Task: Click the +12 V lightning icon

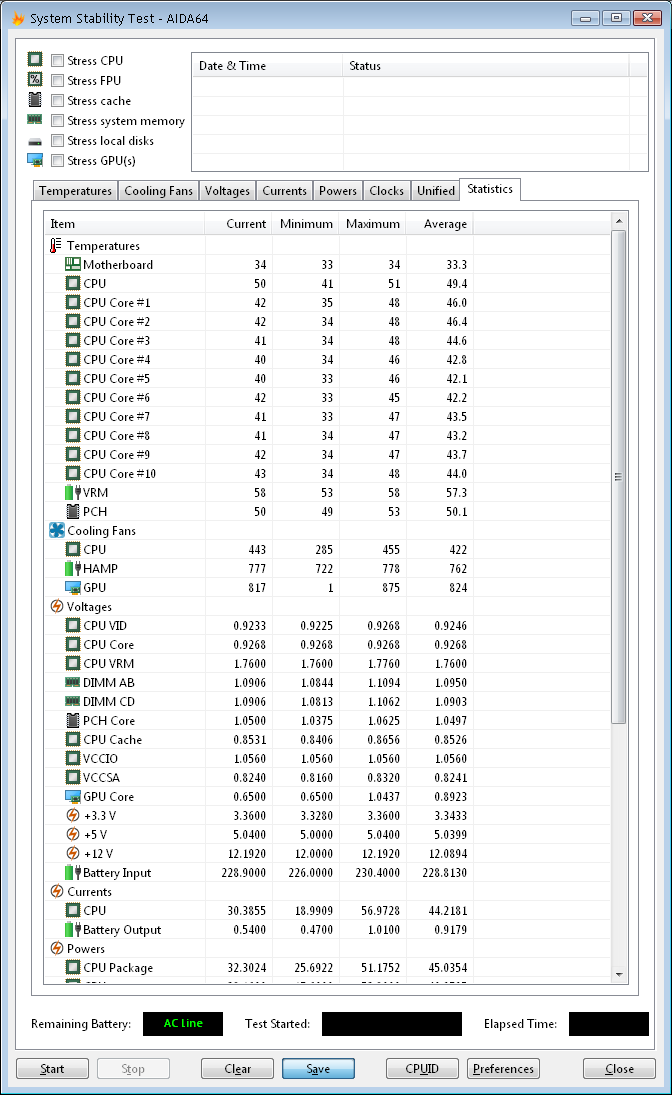Action: tap(73, 853)
